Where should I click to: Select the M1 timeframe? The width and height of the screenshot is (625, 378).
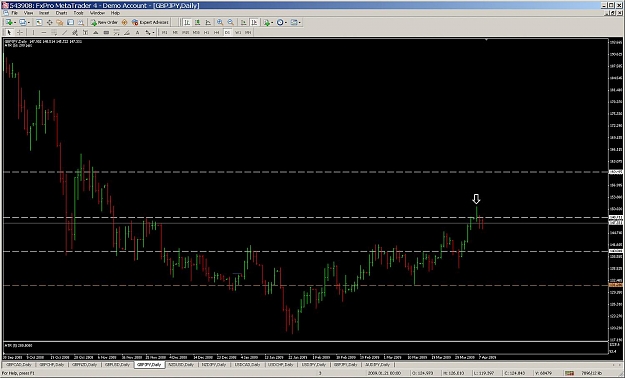[x=164, y=32]
